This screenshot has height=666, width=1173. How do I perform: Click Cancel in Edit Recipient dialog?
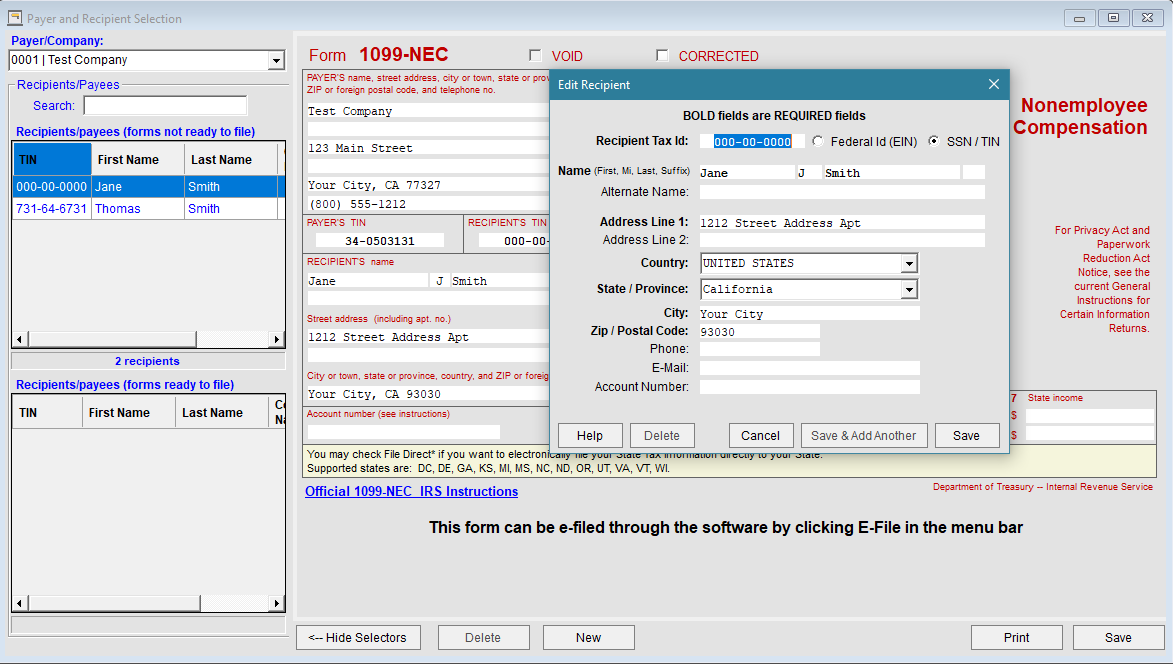[760, 436]
